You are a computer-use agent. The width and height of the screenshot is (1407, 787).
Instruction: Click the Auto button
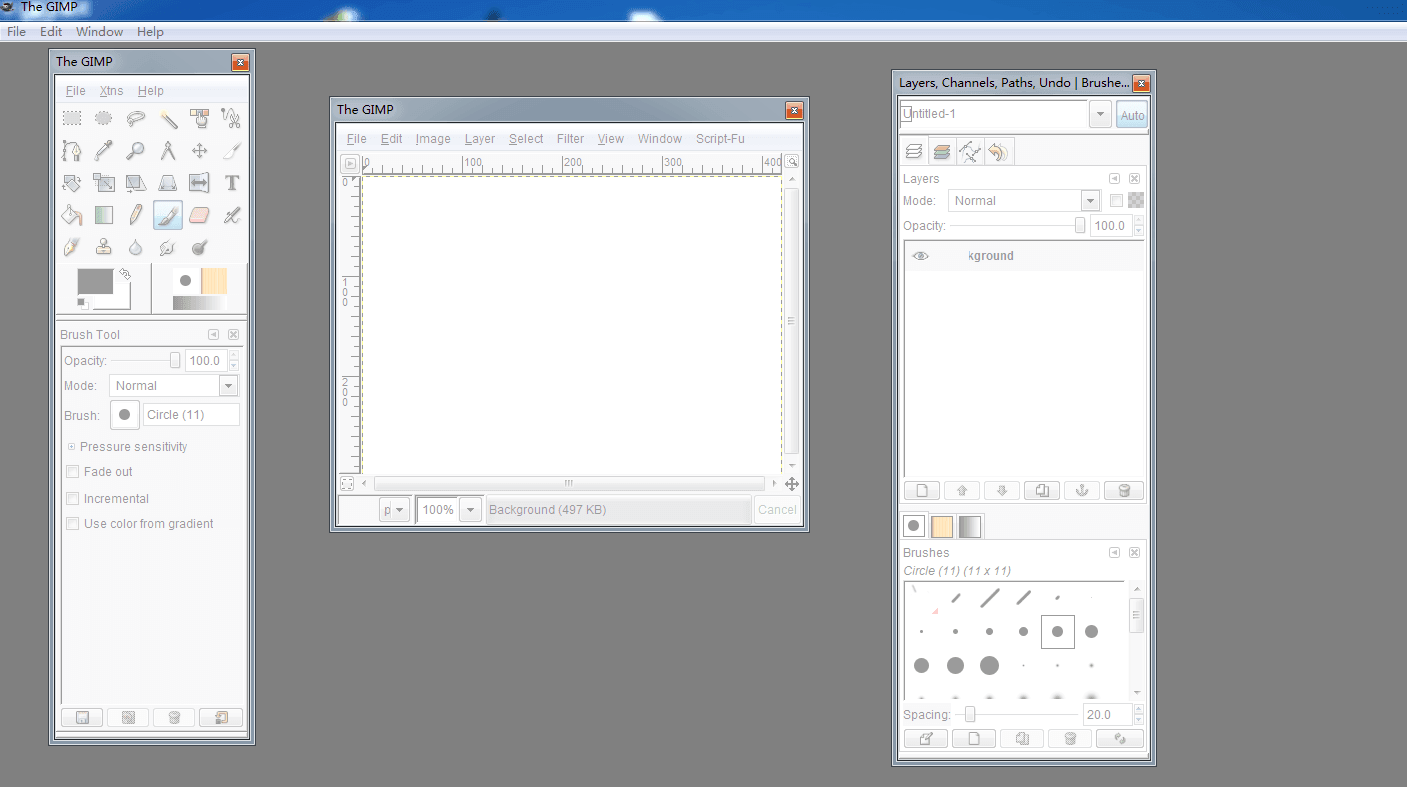pyautogui.click(x=1132, y=115)
